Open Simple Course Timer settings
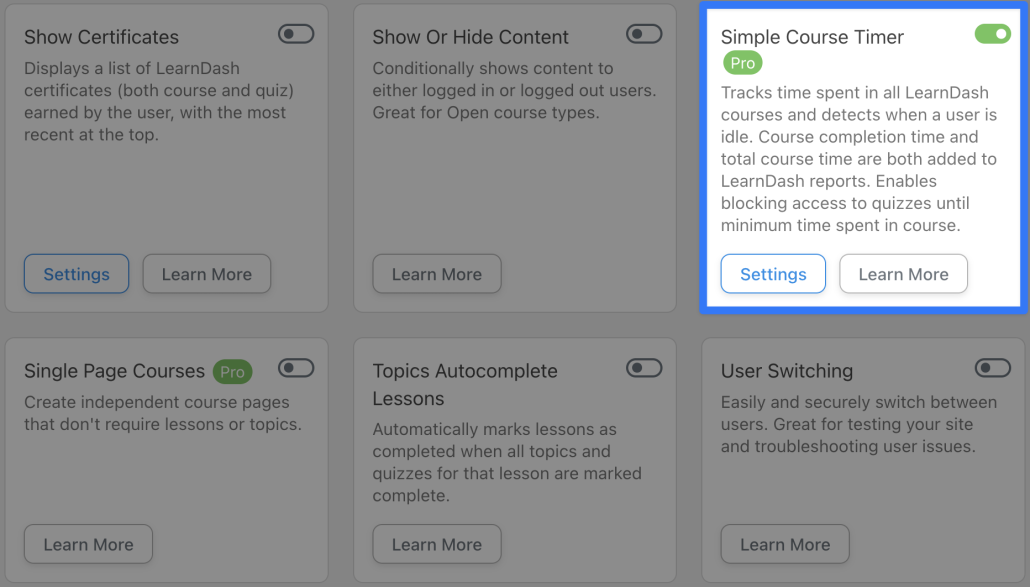 click(773, 273)
